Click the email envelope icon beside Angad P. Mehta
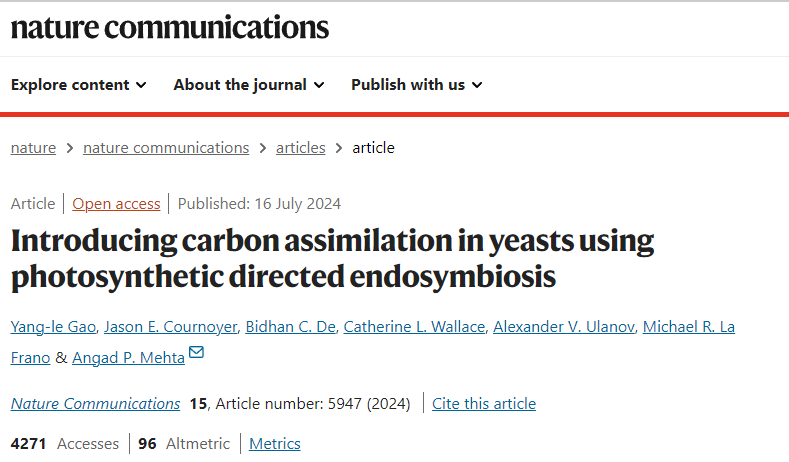The image size is (789, 462). coord(197,353)
